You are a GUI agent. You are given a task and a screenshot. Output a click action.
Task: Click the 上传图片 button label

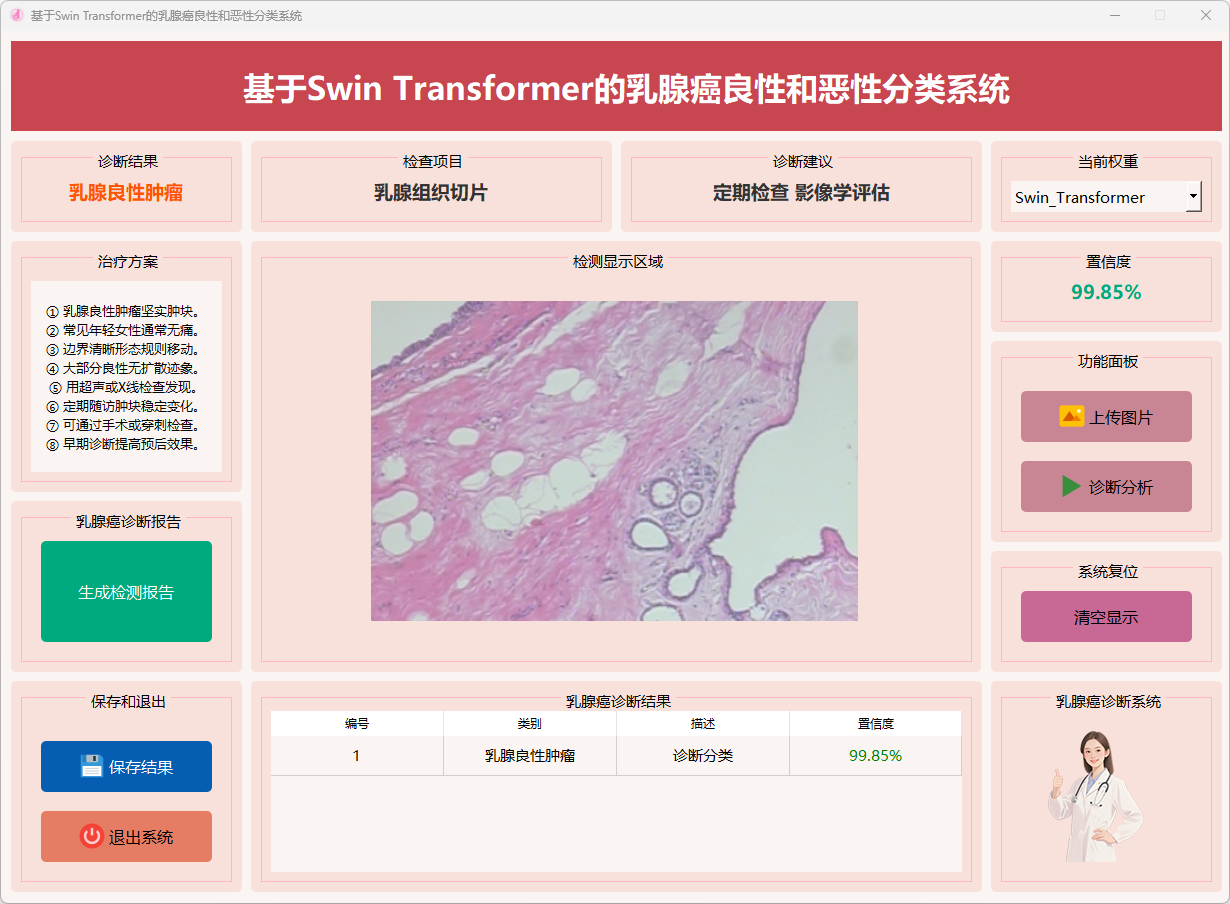(x=1120, y=417)
